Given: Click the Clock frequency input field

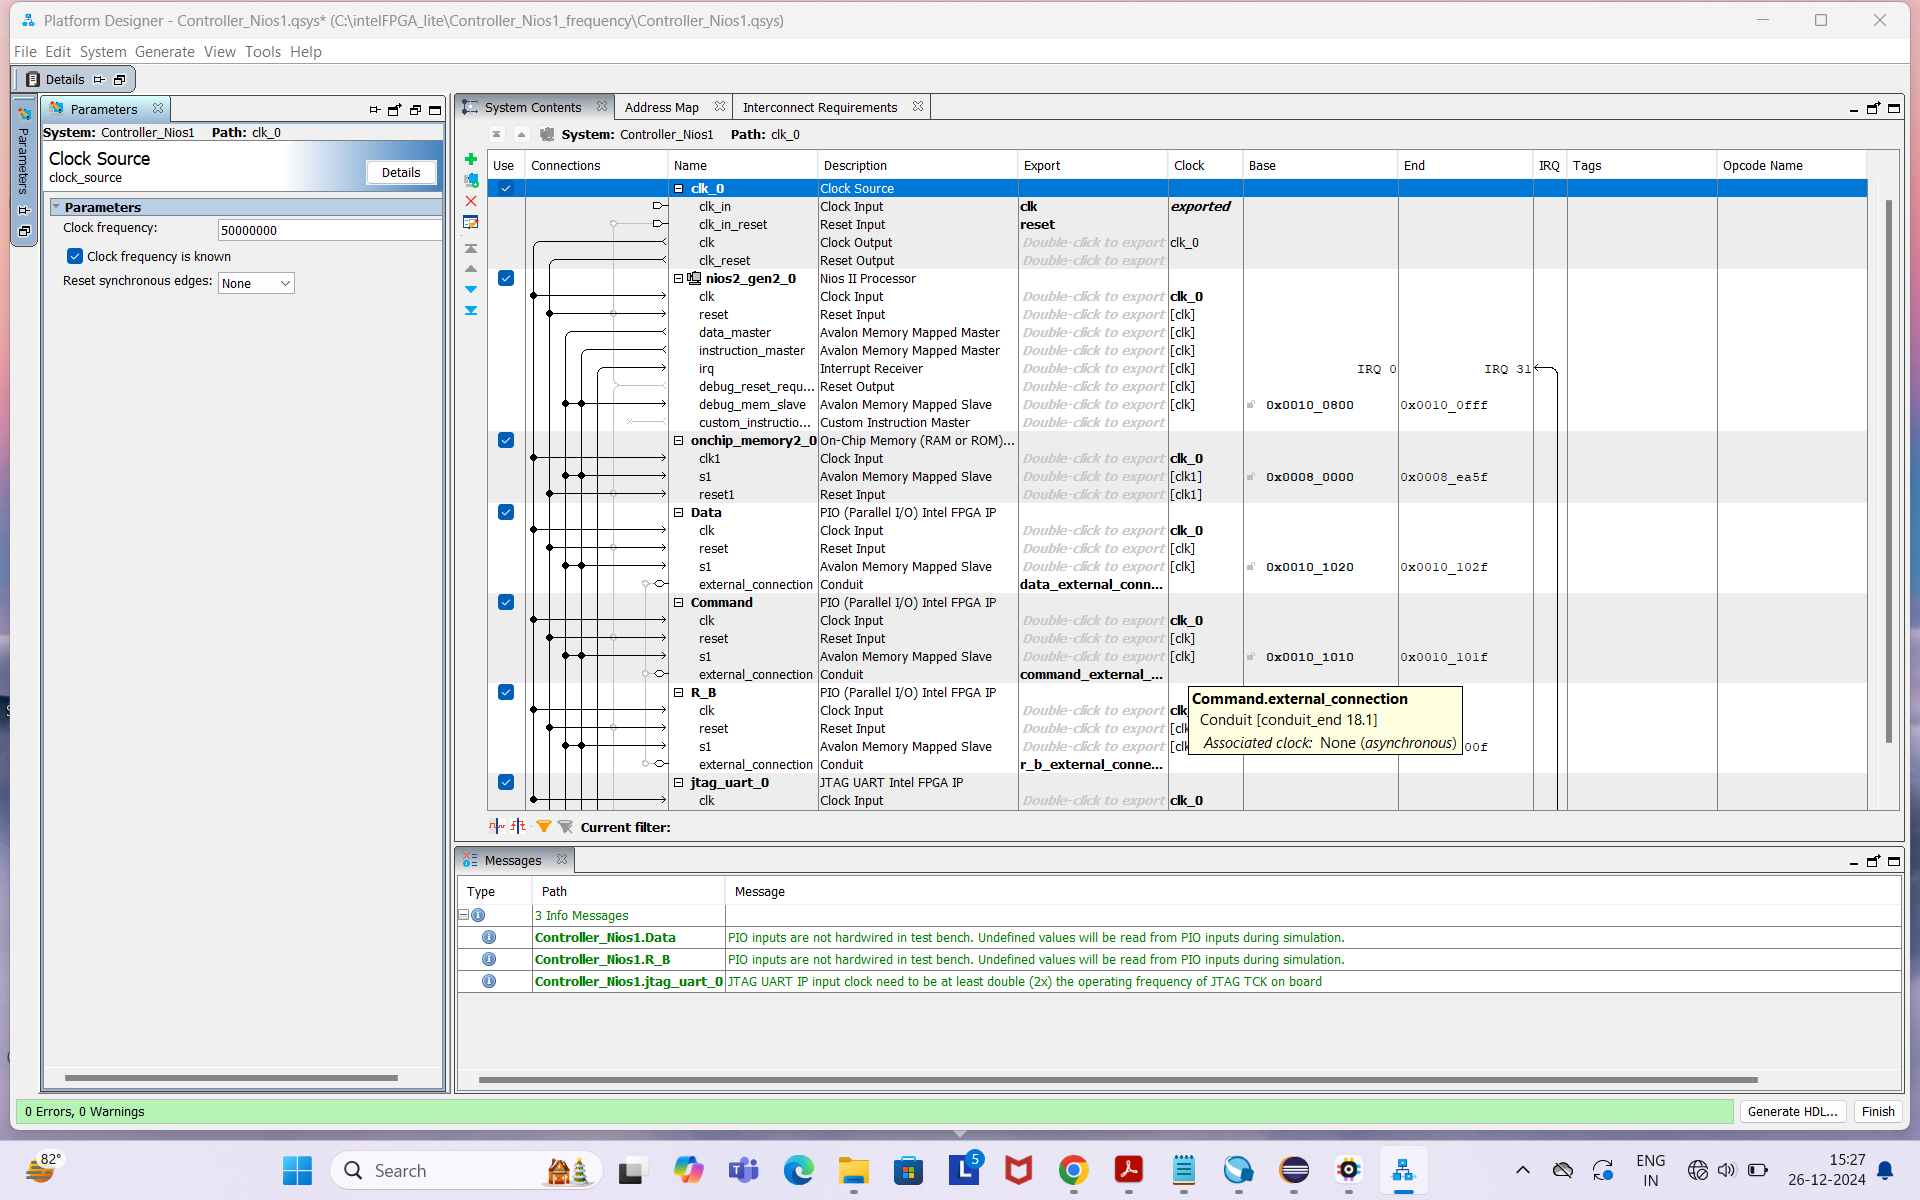Looking at the screenshot, I should (329, 230).
